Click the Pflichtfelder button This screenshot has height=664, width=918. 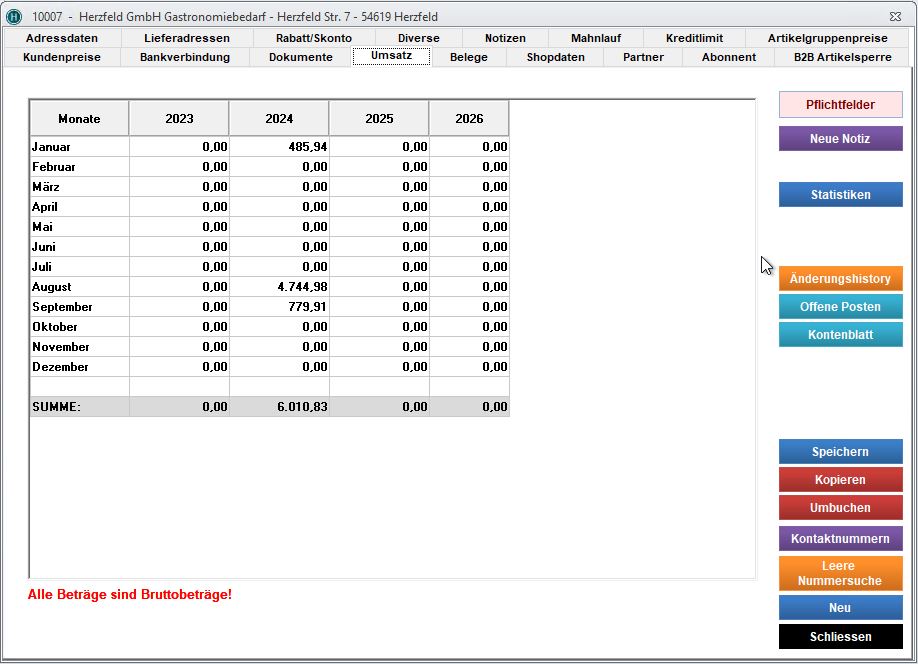(840, 105)
